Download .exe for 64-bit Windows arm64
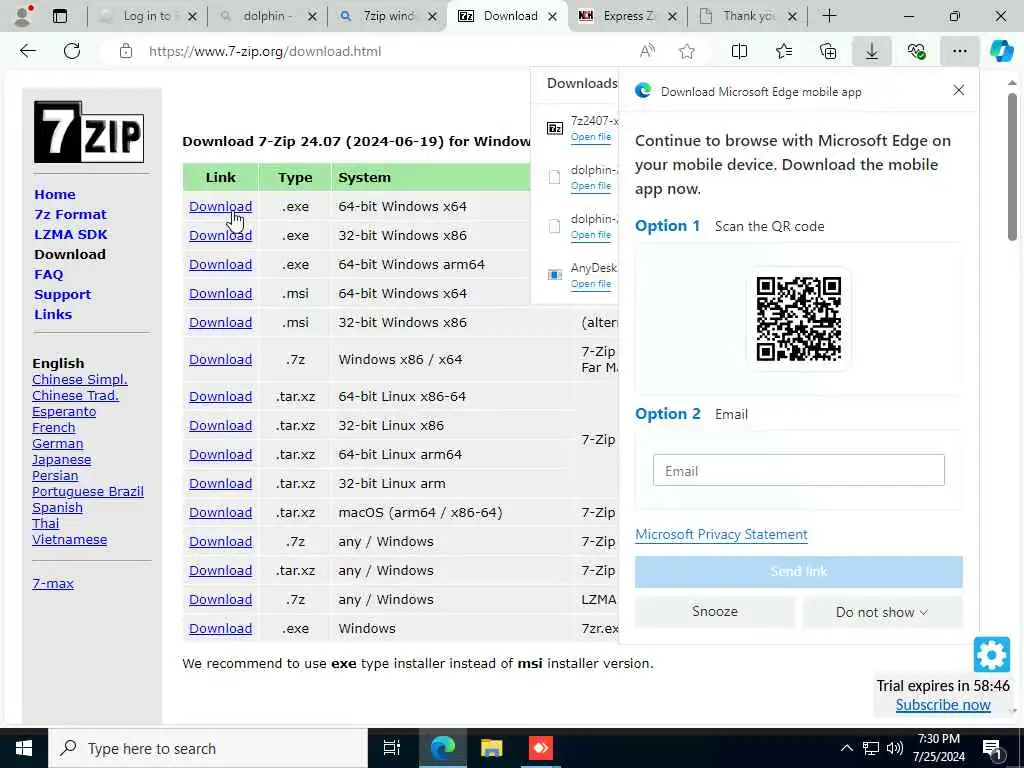The width and height of the screenshot is (1024, 768). click(220, 264)
